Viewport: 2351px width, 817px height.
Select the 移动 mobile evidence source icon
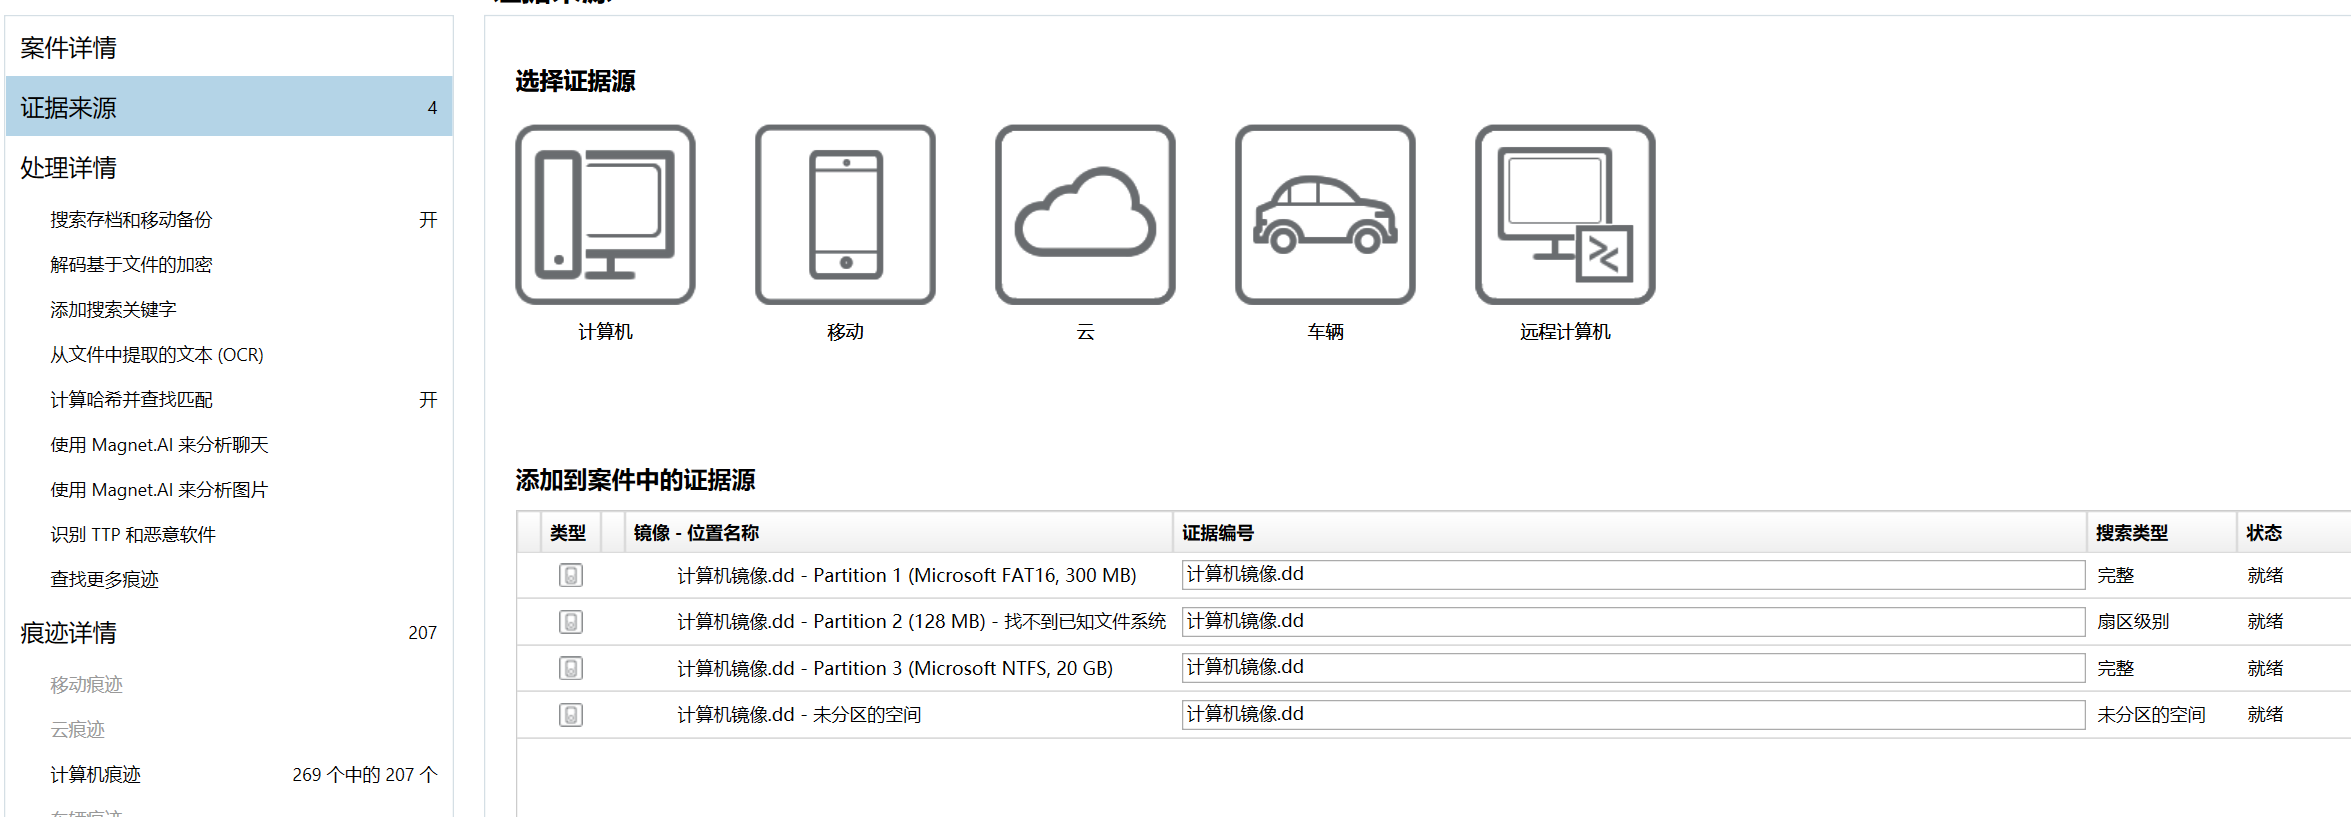click(845, 214)
